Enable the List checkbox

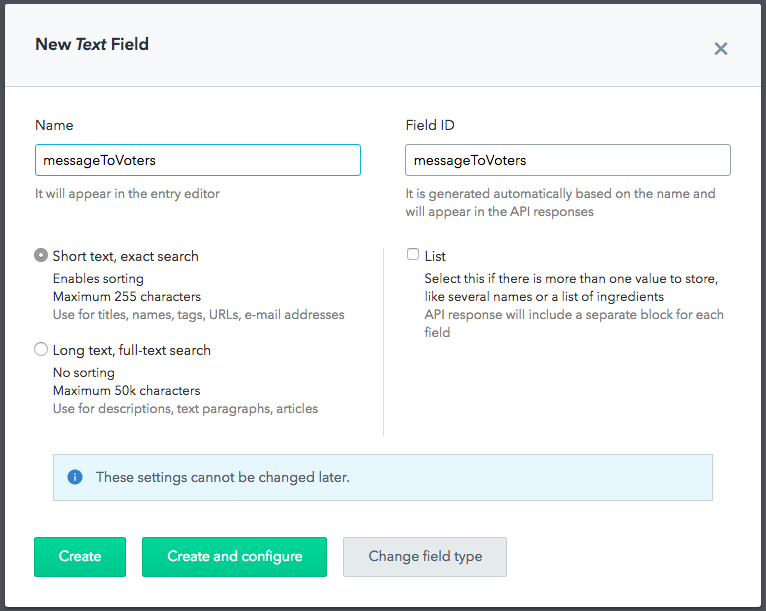coord(413,254)
